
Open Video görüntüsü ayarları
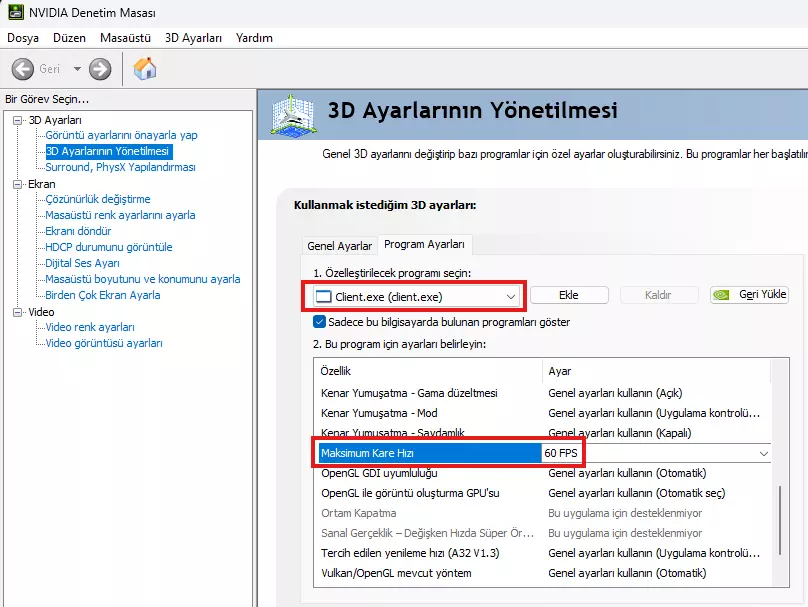click(x=104, y=343)
